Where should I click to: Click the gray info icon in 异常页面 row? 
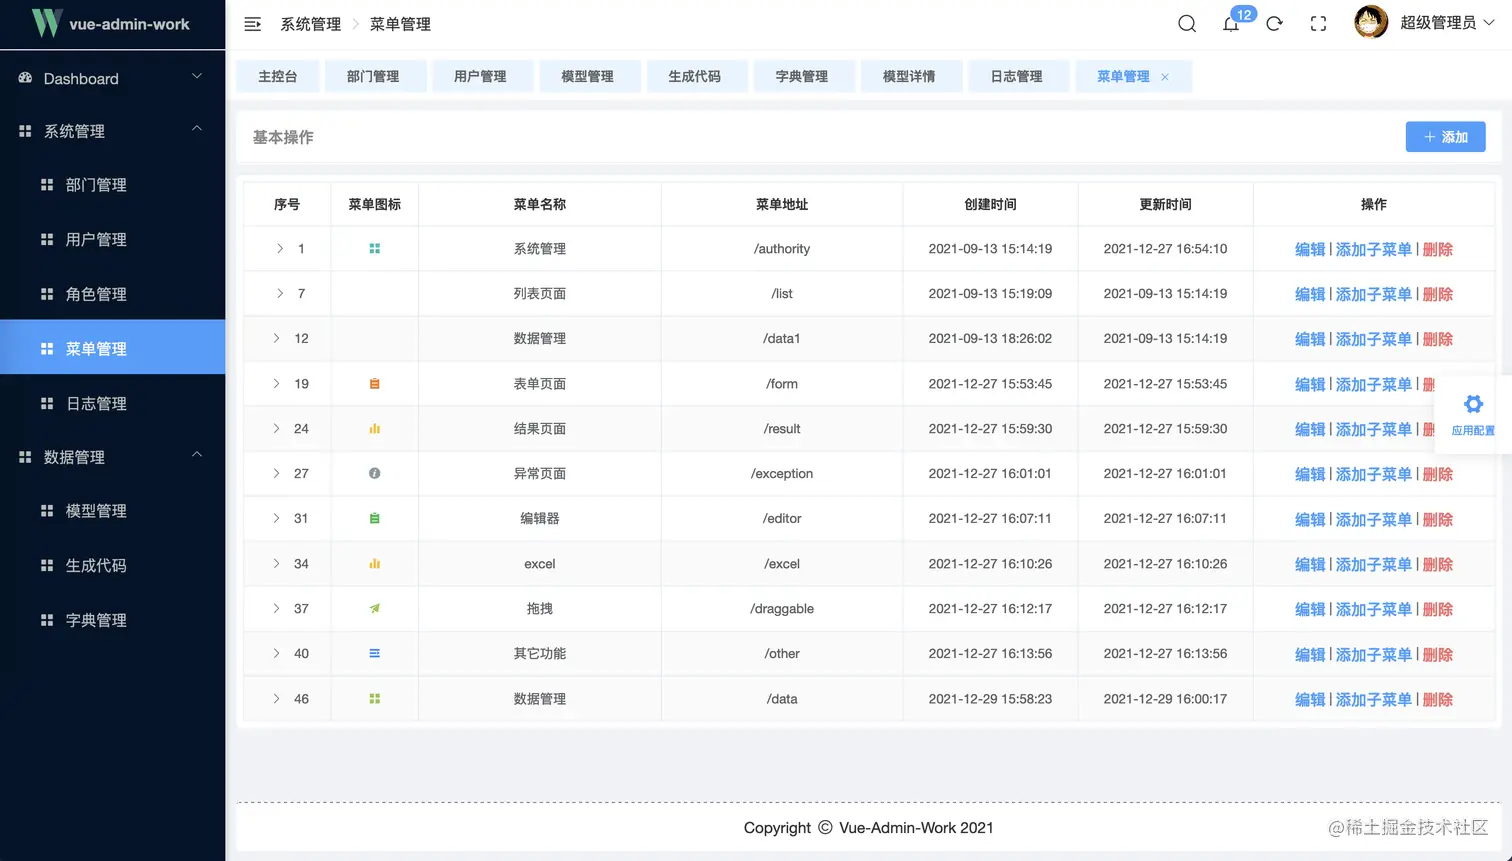(374, 473)
